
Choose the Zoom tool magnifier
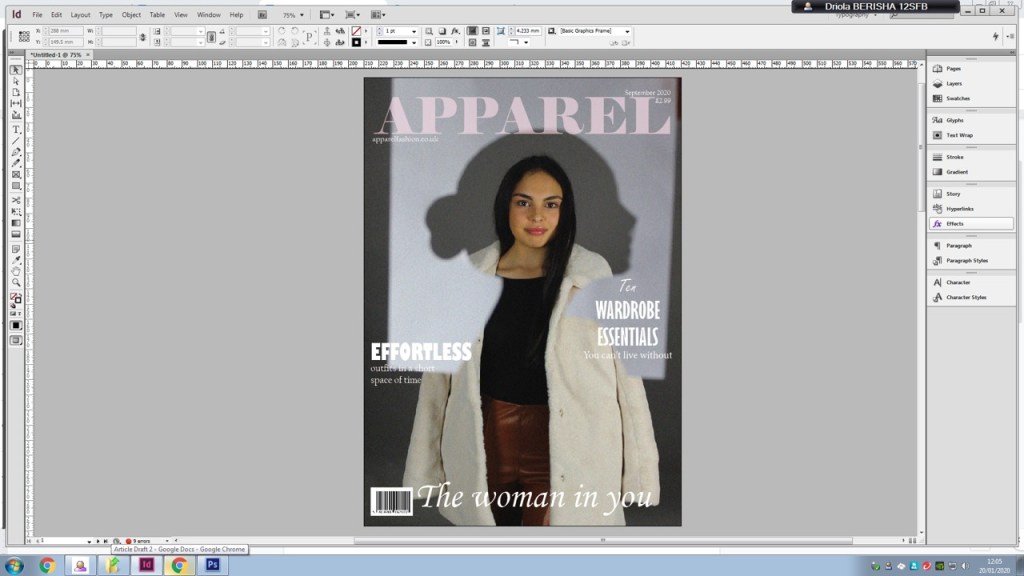16,282
